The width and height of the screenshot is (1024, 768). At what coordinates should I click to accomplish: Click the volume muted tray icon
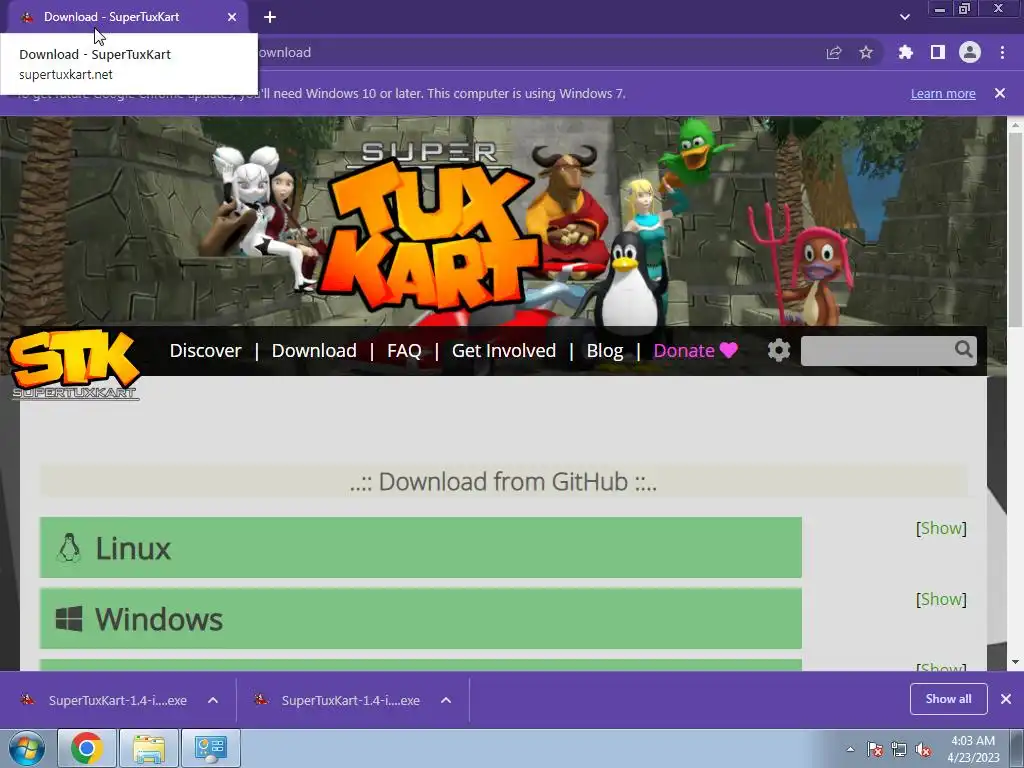click(x=923, y=749)
